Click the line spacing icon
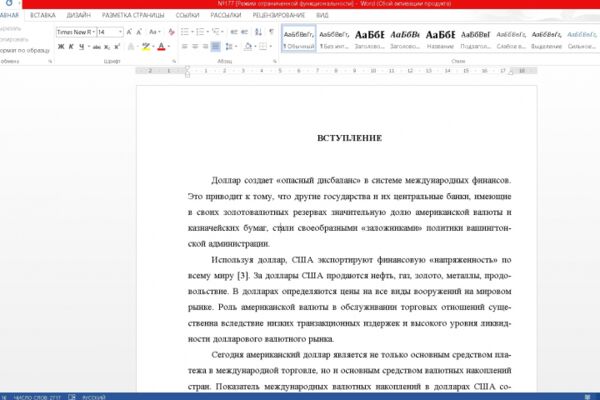 pos(229,46)
